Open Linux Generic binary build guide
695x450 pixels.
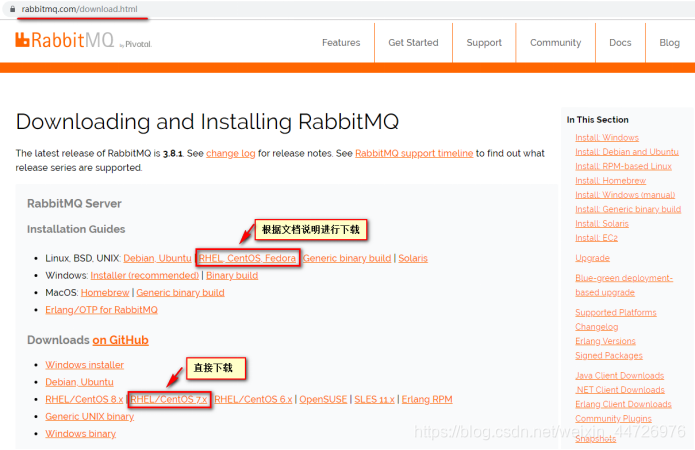(347, 258)
